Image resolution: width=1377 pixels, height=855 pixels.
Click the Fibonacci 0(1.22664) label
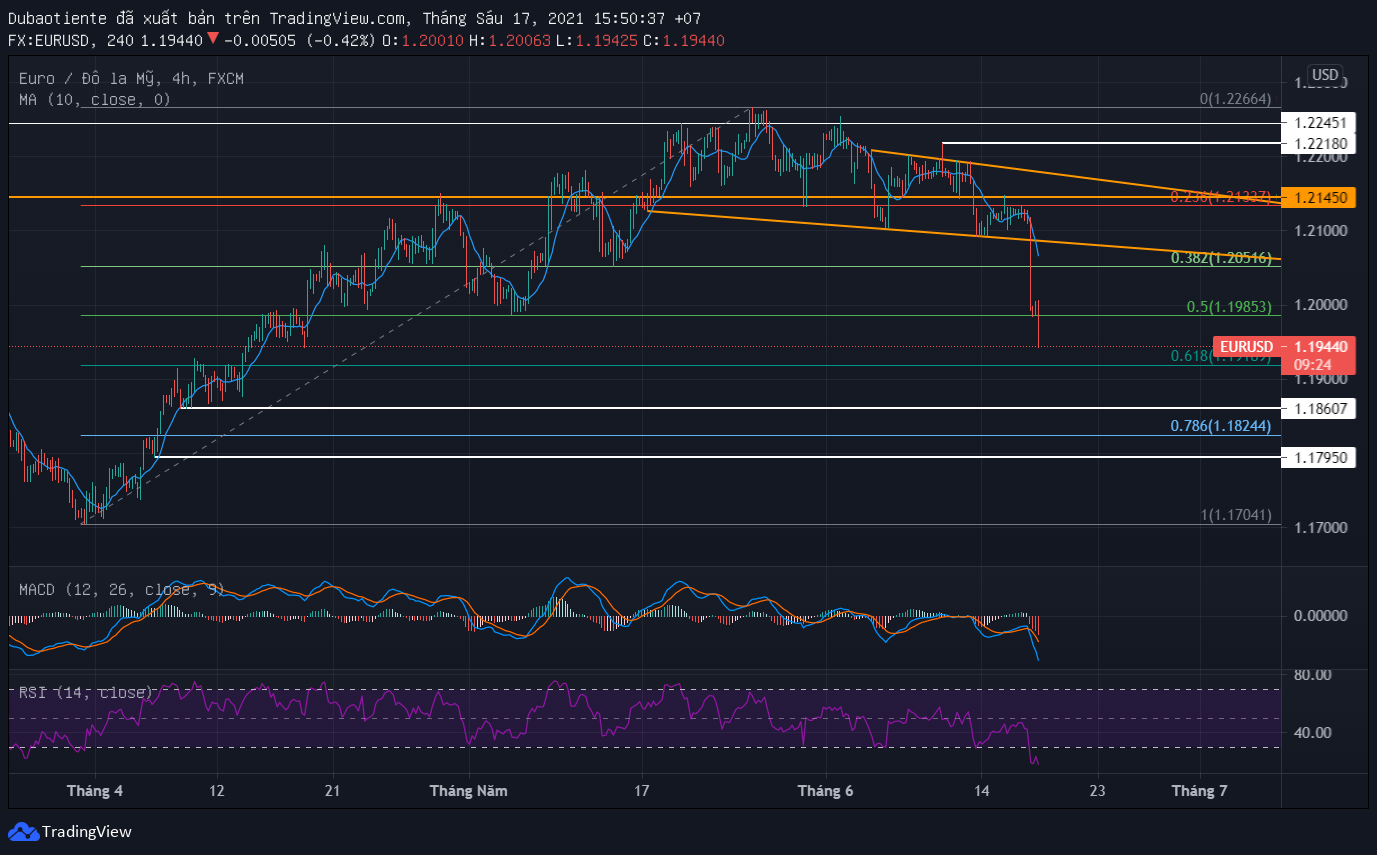tap(1236, 99)
